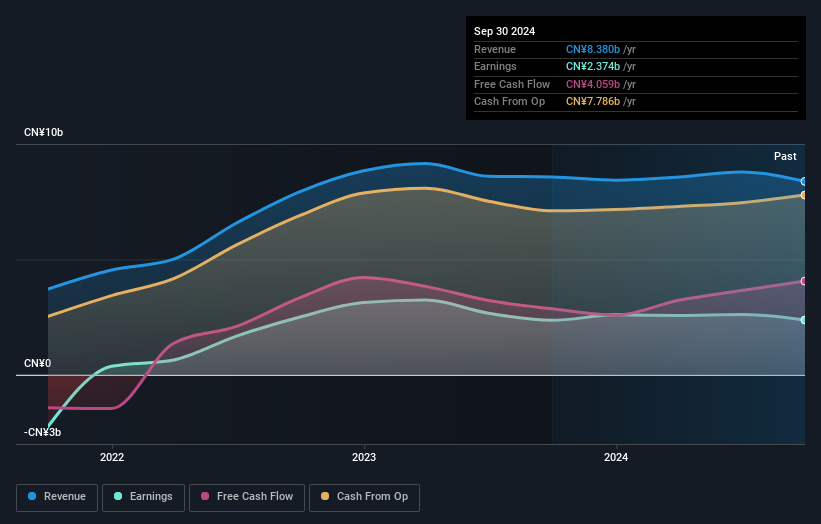Click the blue Revenue end-point marker

[x=804, y=182]
